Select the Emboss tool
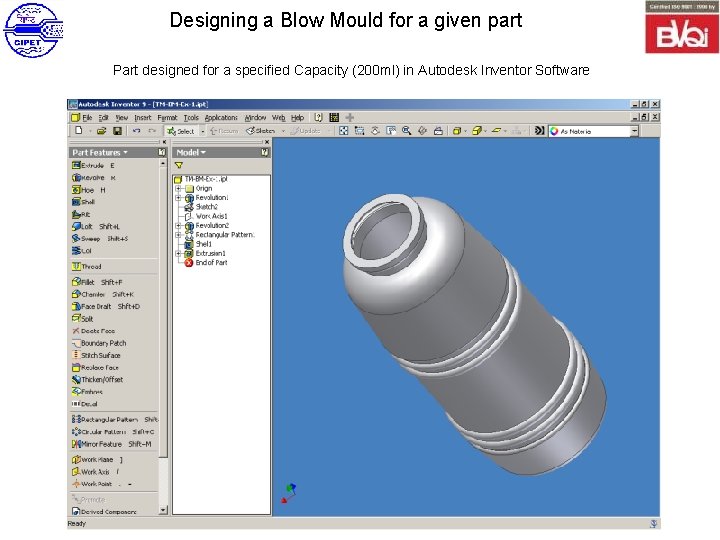 (87, 392)
